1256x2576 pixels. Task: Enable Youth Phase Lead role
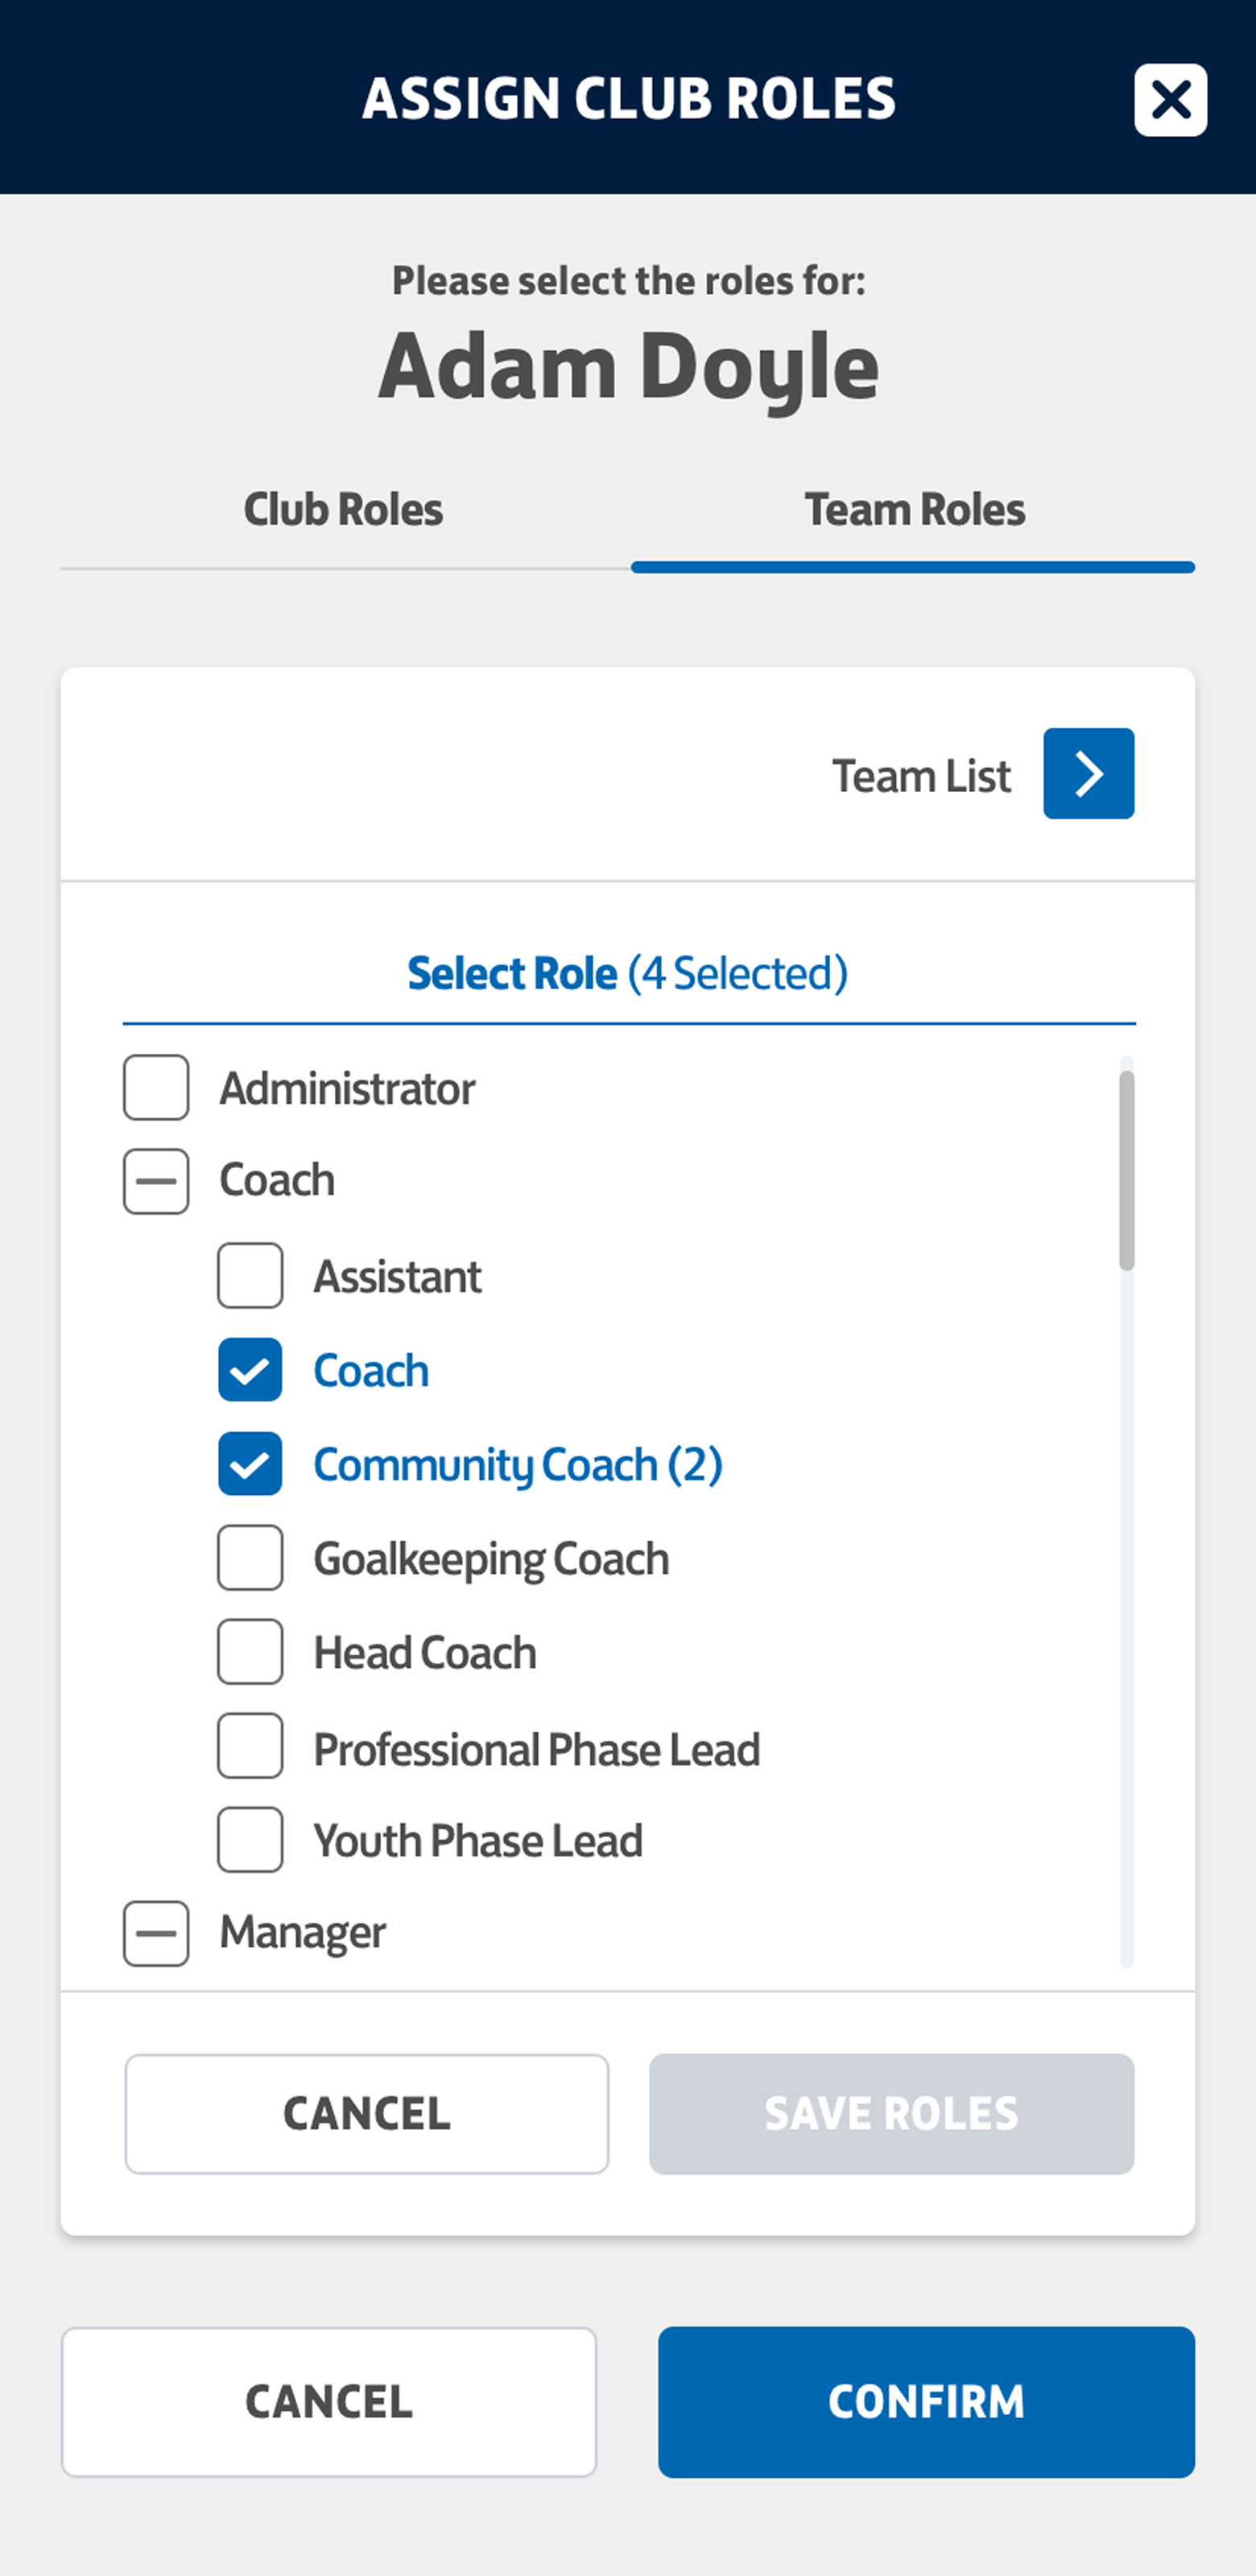(250, 1839)
